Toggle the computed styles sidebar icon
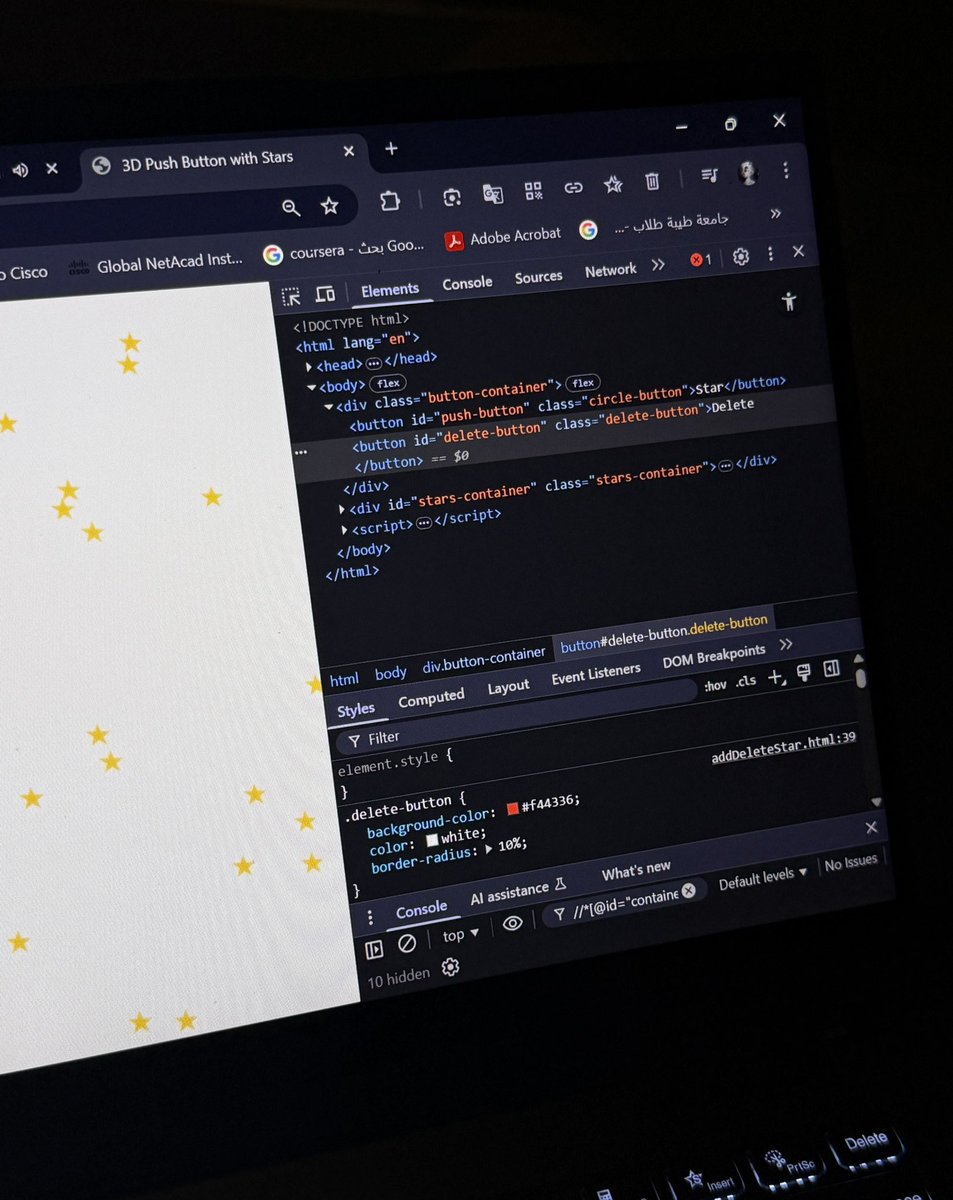 click(x=831, y=670)
